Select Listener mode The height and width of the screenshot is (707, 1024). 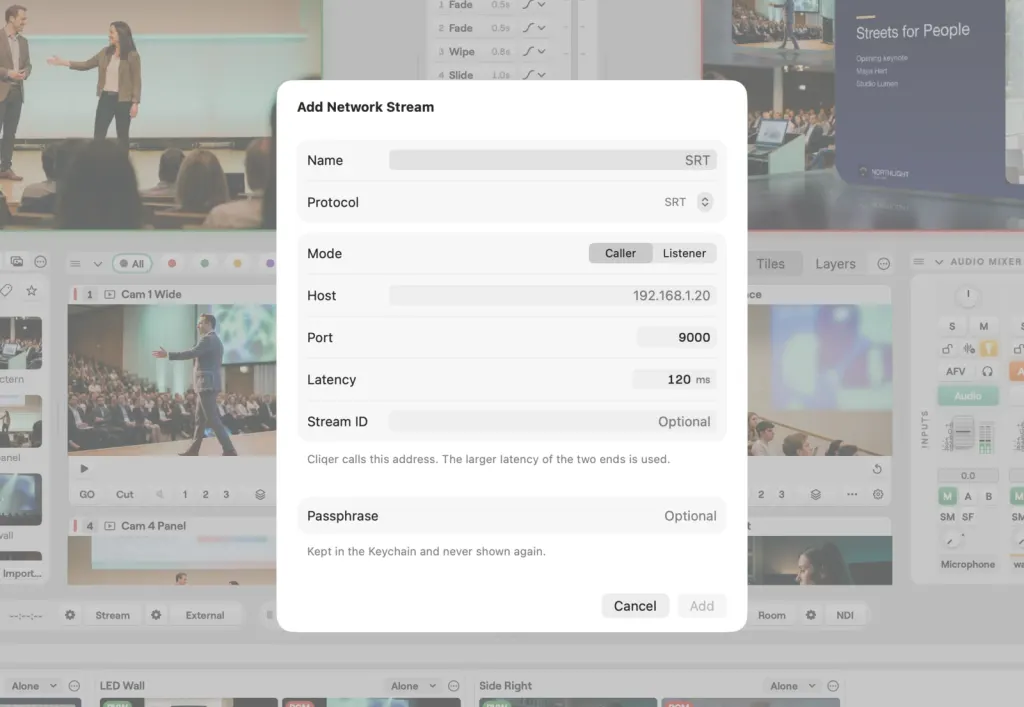pos(684,253)
